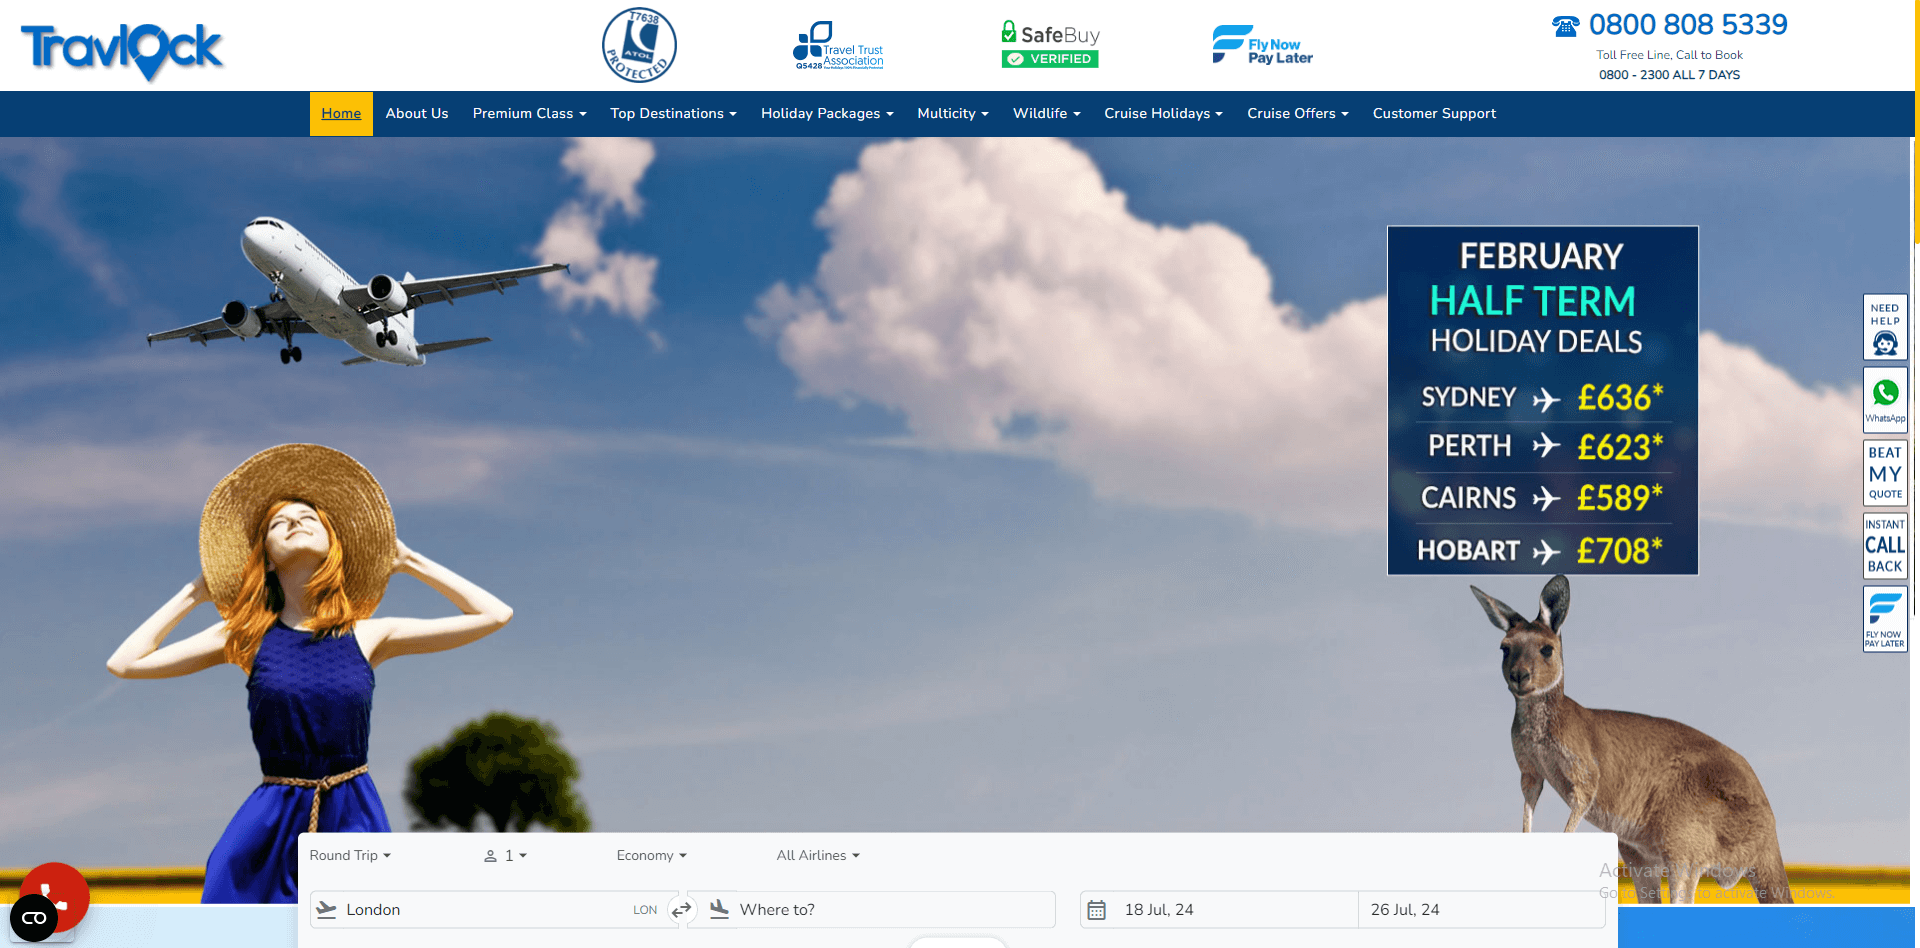
Task: Click the Sydney £636 deal
Action: [x=1542, y=398]
